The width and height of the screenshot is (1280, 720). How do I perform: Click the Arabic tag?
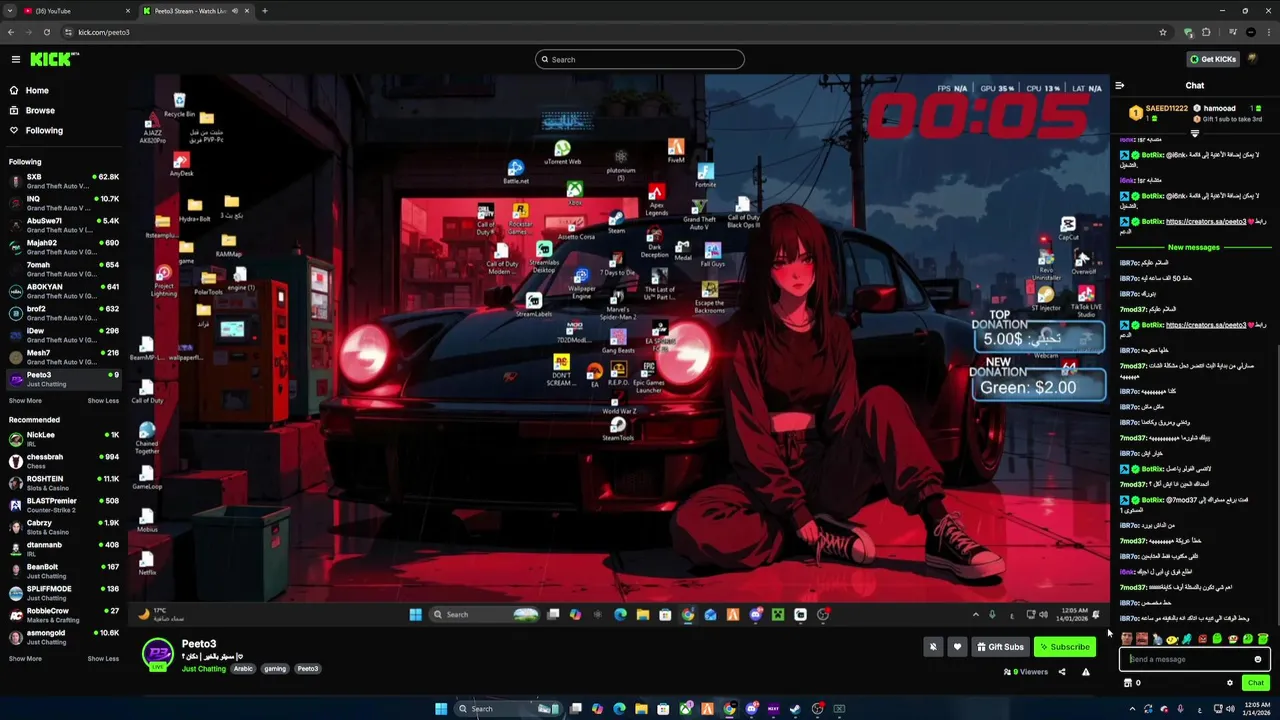(x=243, y=669)
